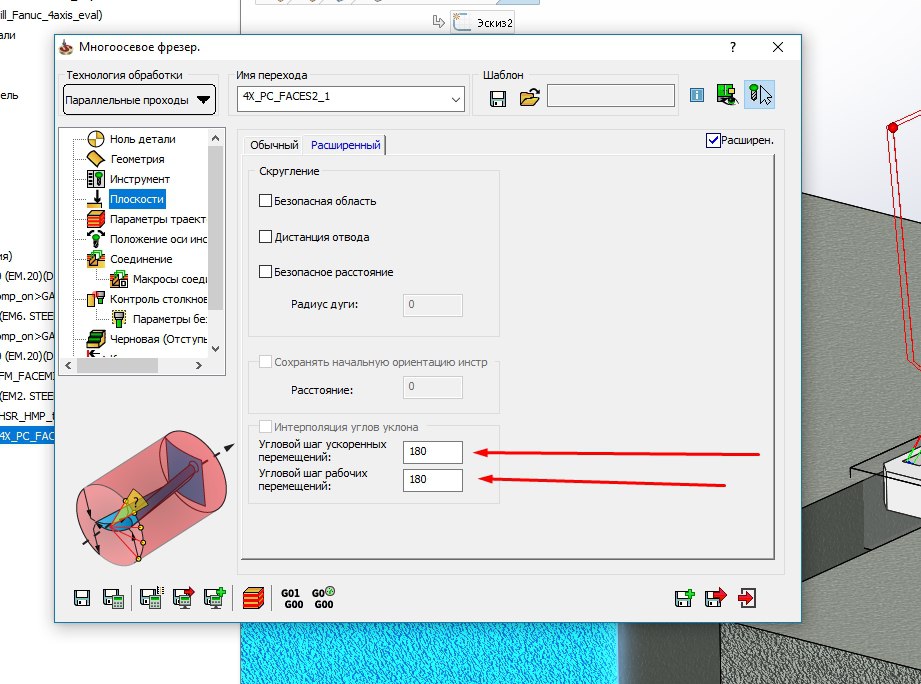The width and height of the screenshot is (921, 684).
Task: Enable the Безопасная область checkbox
Action: [x=265, y=201]
